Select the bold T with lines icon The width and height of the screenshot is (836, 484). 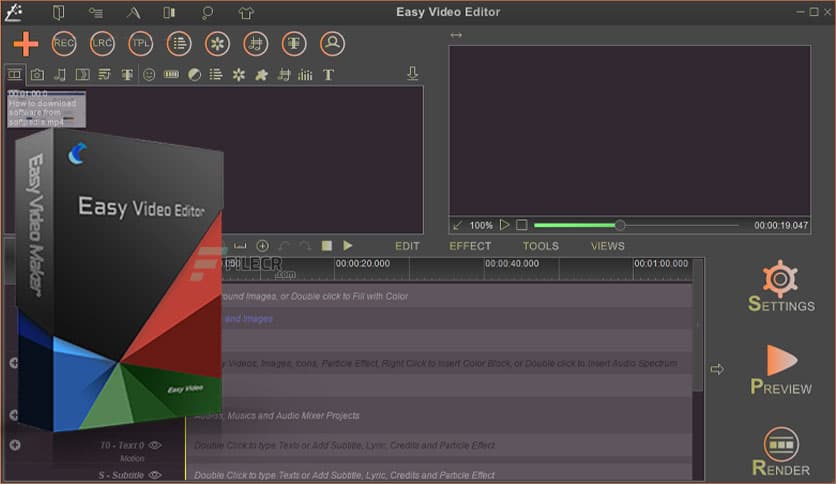pyautogui.click(x=127, y=75)
